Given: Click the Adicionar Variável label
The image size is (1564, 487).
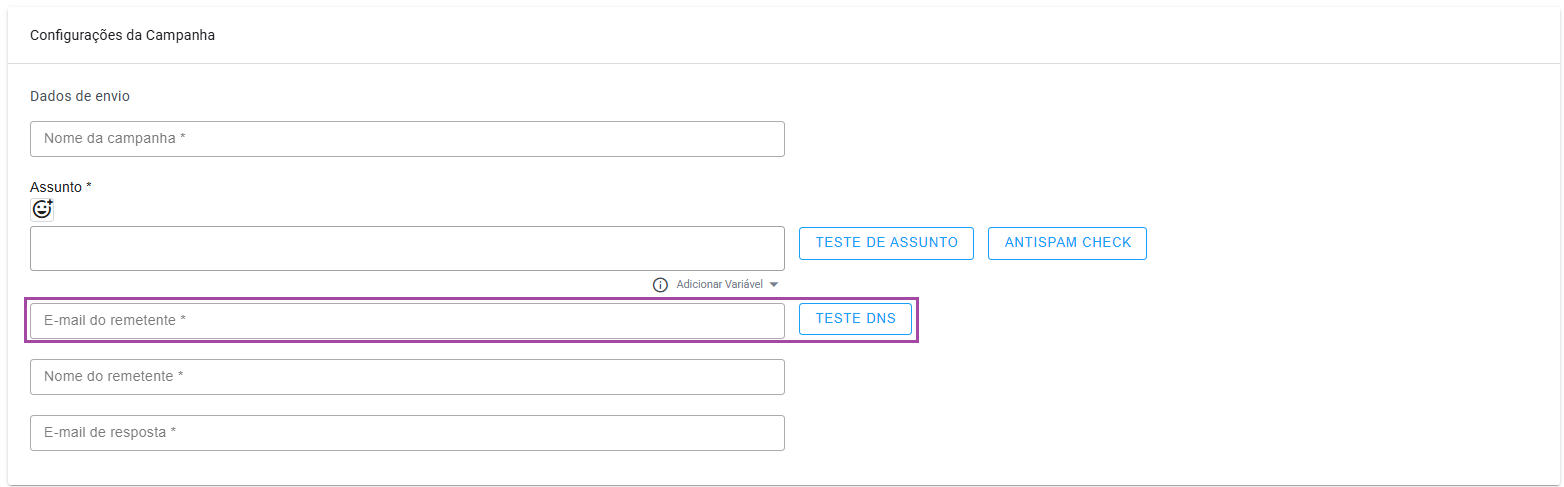Looking at the screenshot, I should (719, 285).
